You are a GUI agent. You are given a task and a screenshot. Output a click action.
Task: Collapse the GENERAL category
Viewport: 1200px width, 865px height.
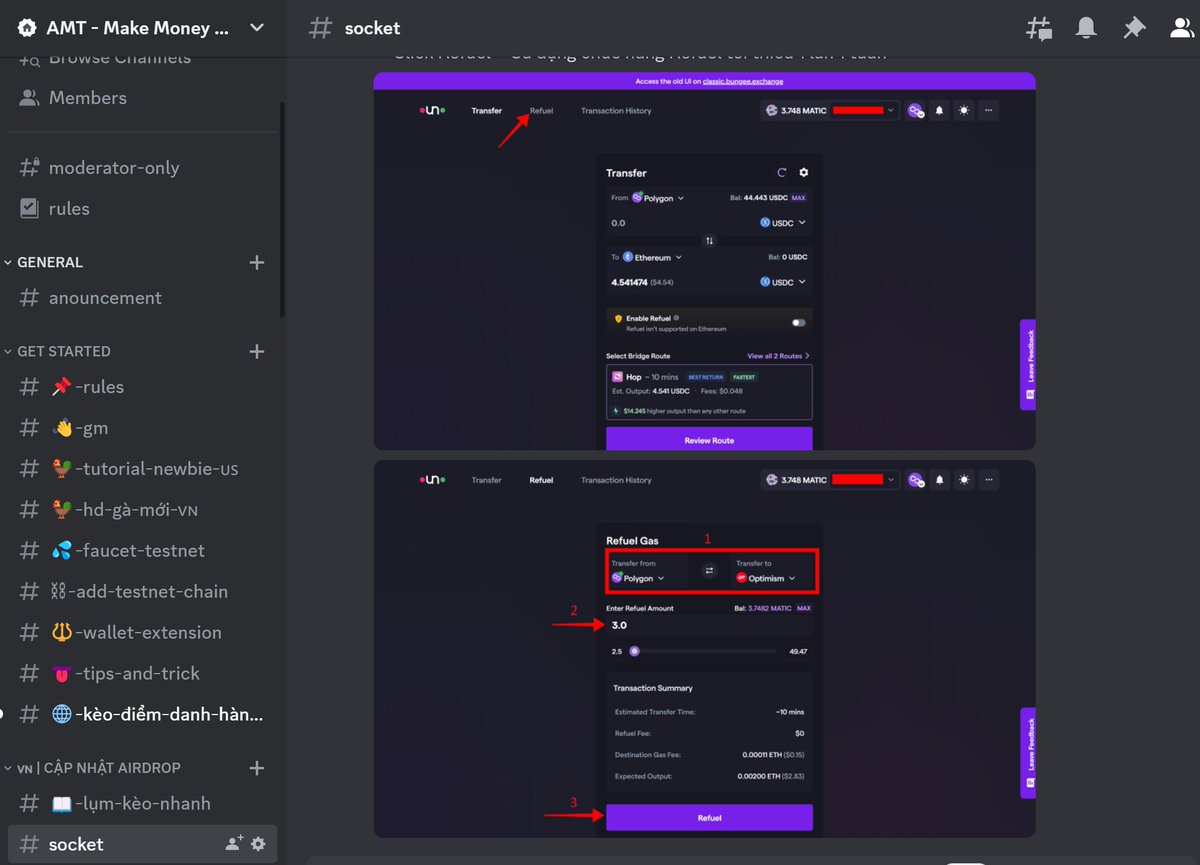(x=44, y=262)
